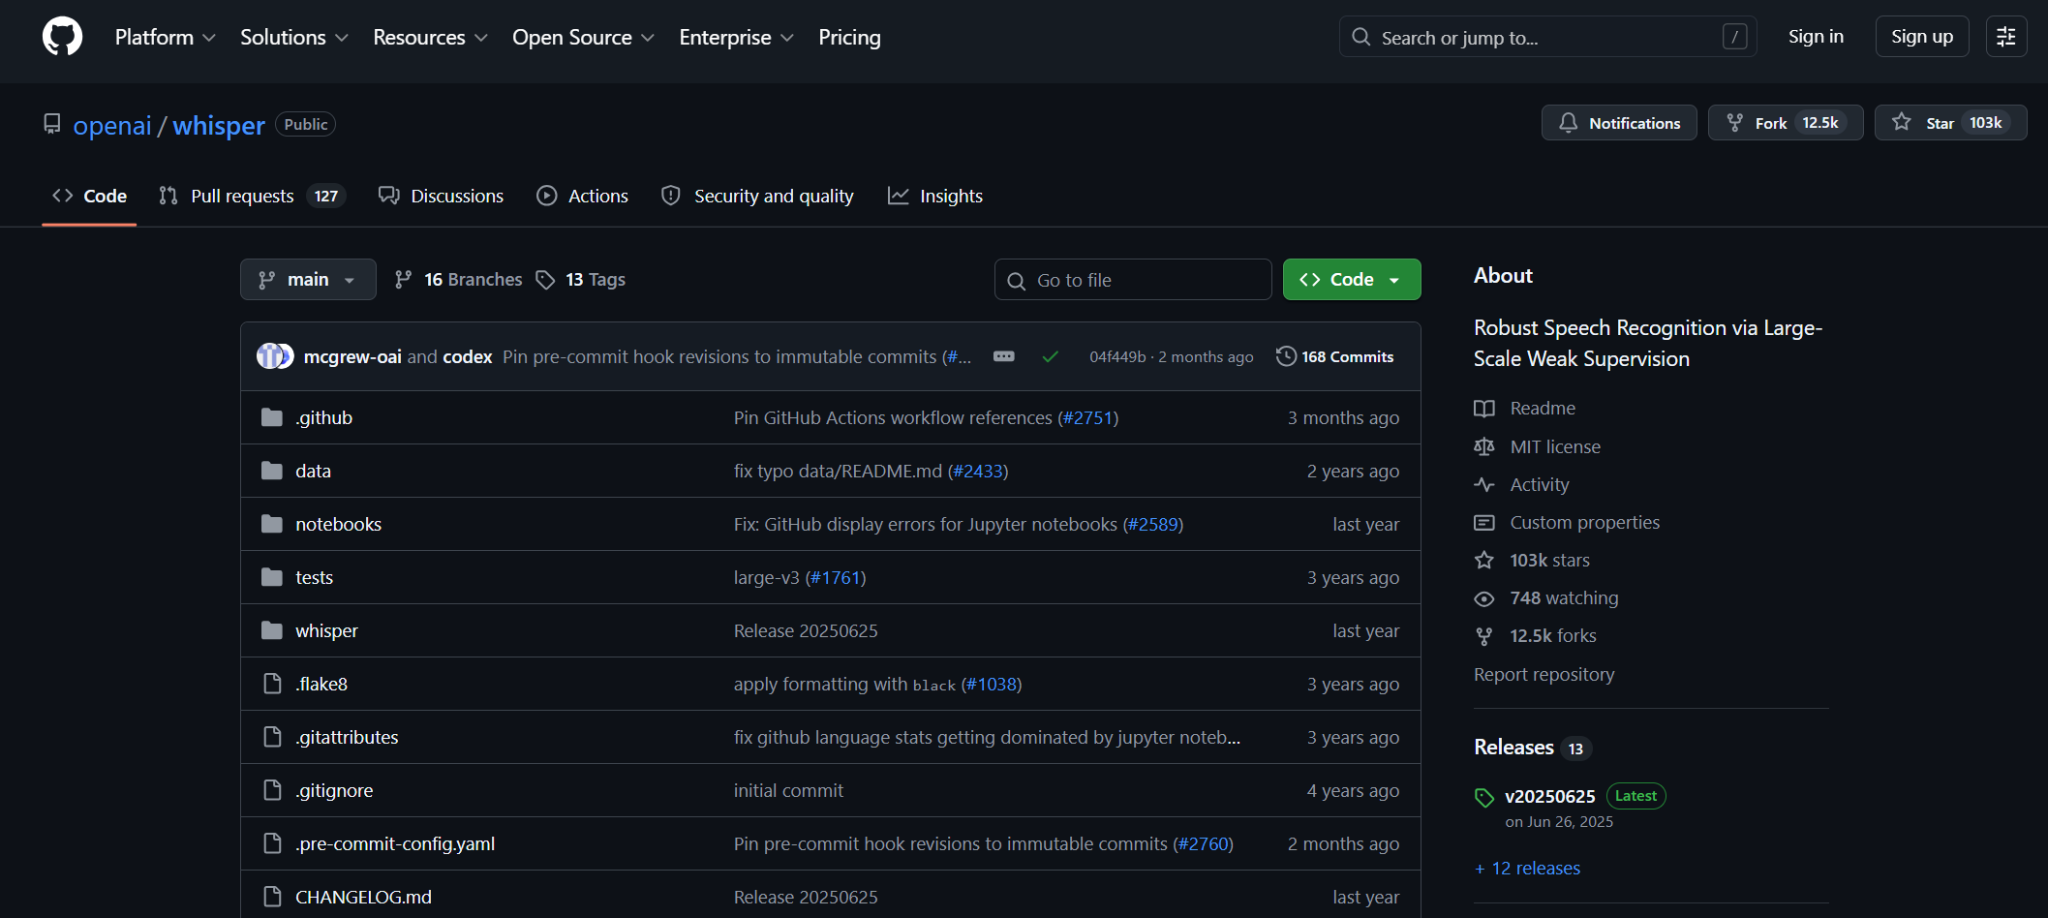
Task: Open the notebooks folder
Action: pos(338,524)
